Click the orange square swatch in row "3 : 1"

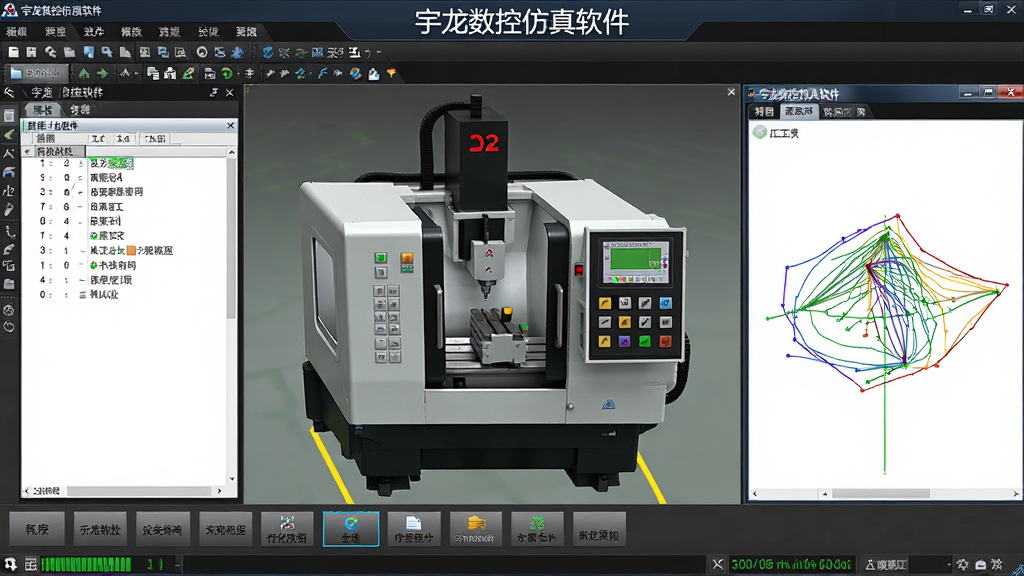coord(131,250)
